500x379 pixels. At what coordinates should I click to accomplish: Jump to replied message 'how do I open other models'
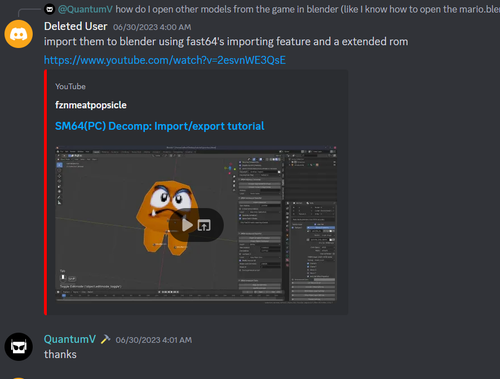tap(307, 9)
